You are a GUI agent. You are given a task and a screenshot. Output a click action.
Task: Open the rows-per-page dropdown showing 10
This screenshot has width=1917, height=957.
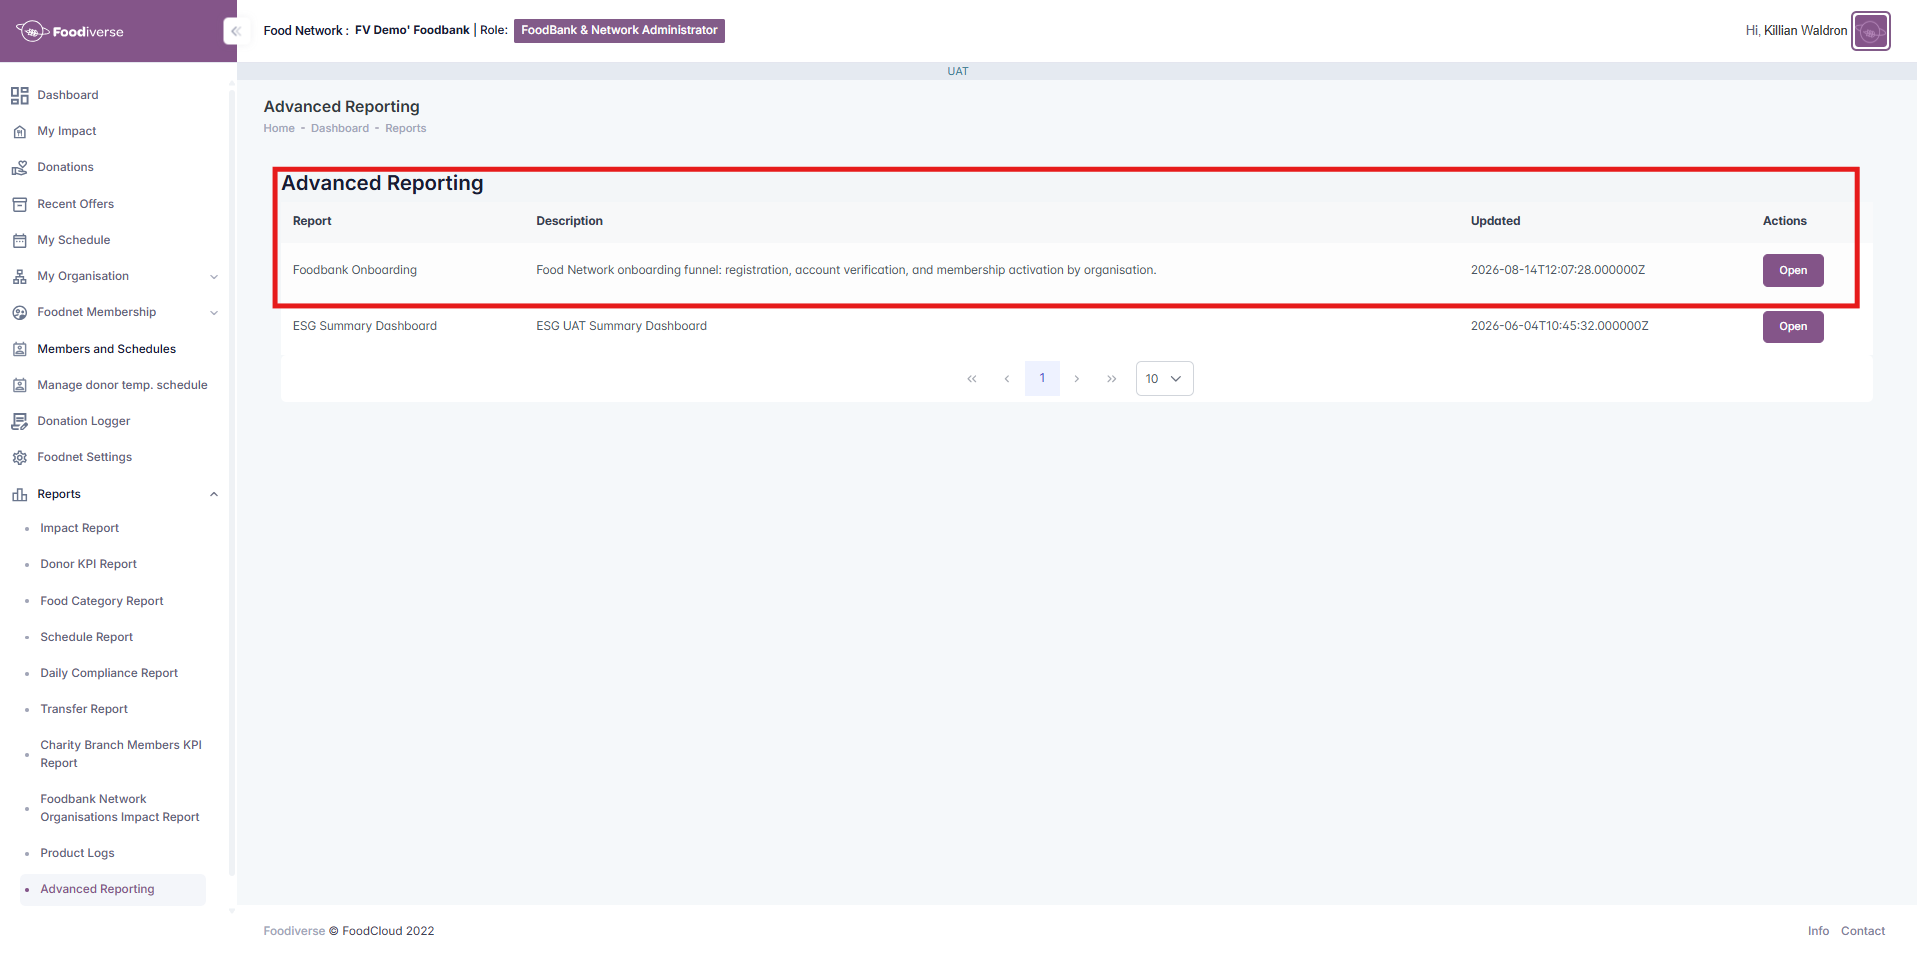tap(1164, 379)
